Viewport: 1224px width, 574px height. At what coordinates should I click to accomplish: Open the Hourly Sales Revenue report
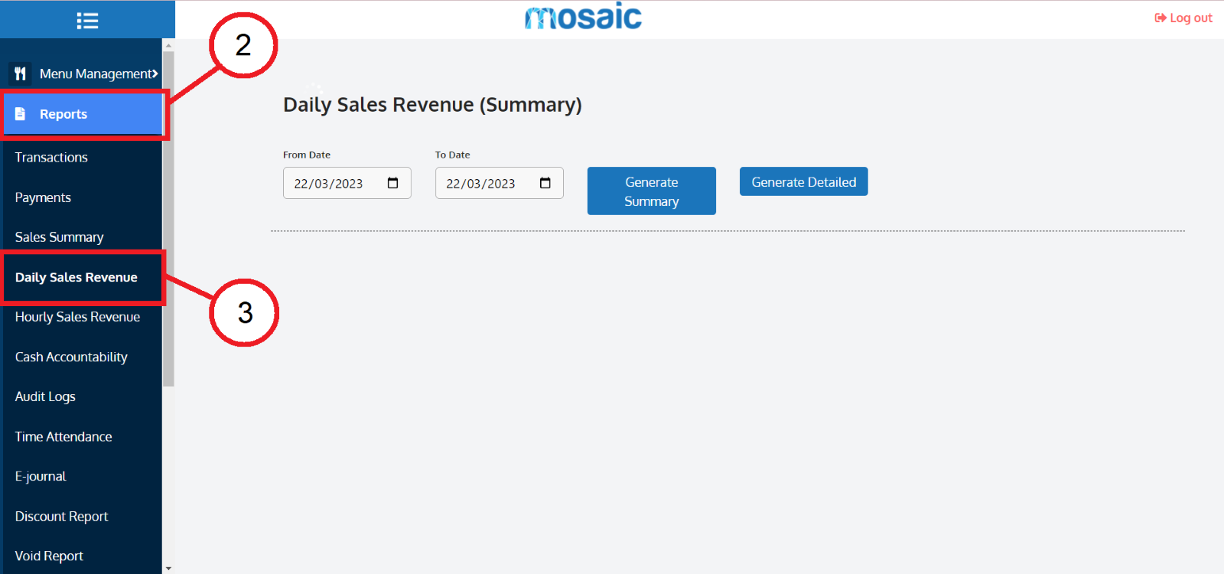click(77, 317)
